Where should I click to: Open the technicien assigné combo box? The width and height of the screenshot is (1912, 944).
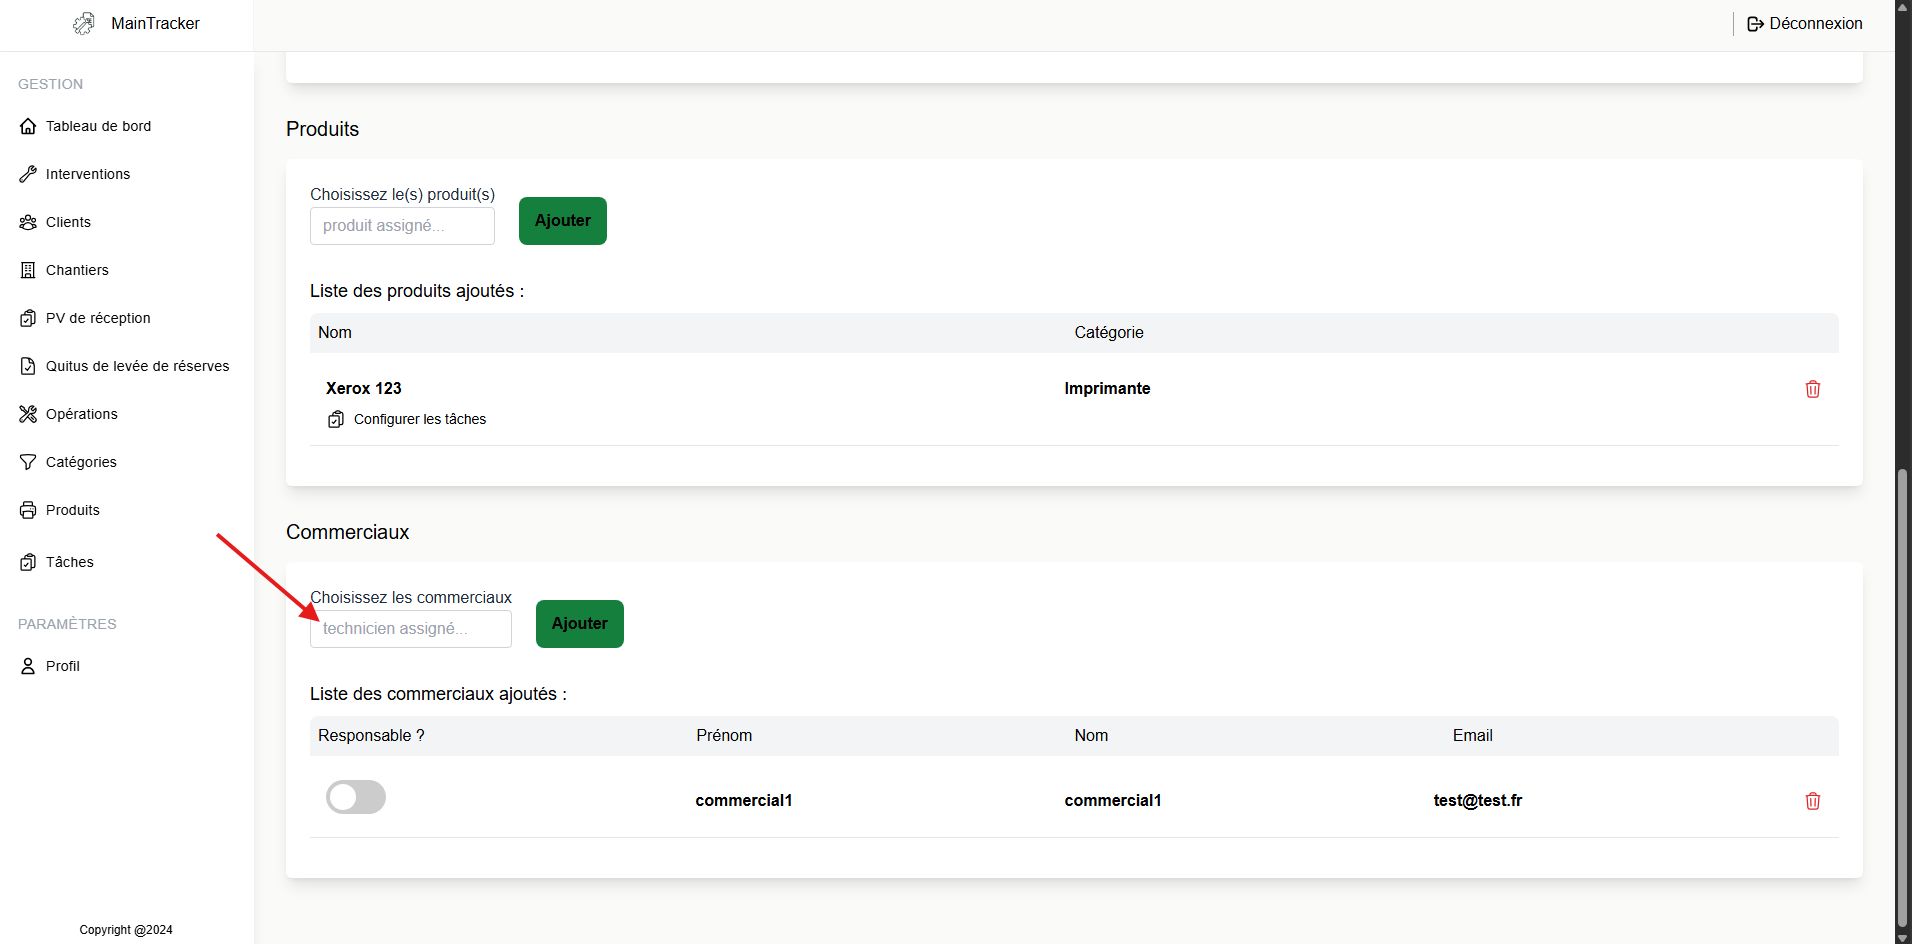[x=410, y=629]
